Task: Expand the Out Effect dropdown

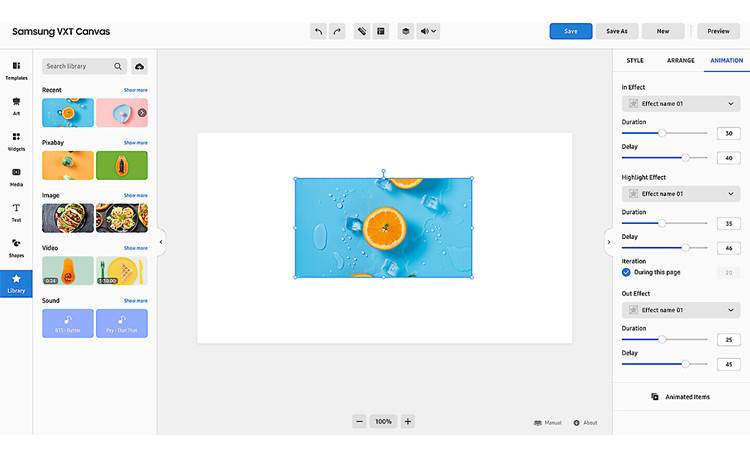Action: [x=680, y=310]
